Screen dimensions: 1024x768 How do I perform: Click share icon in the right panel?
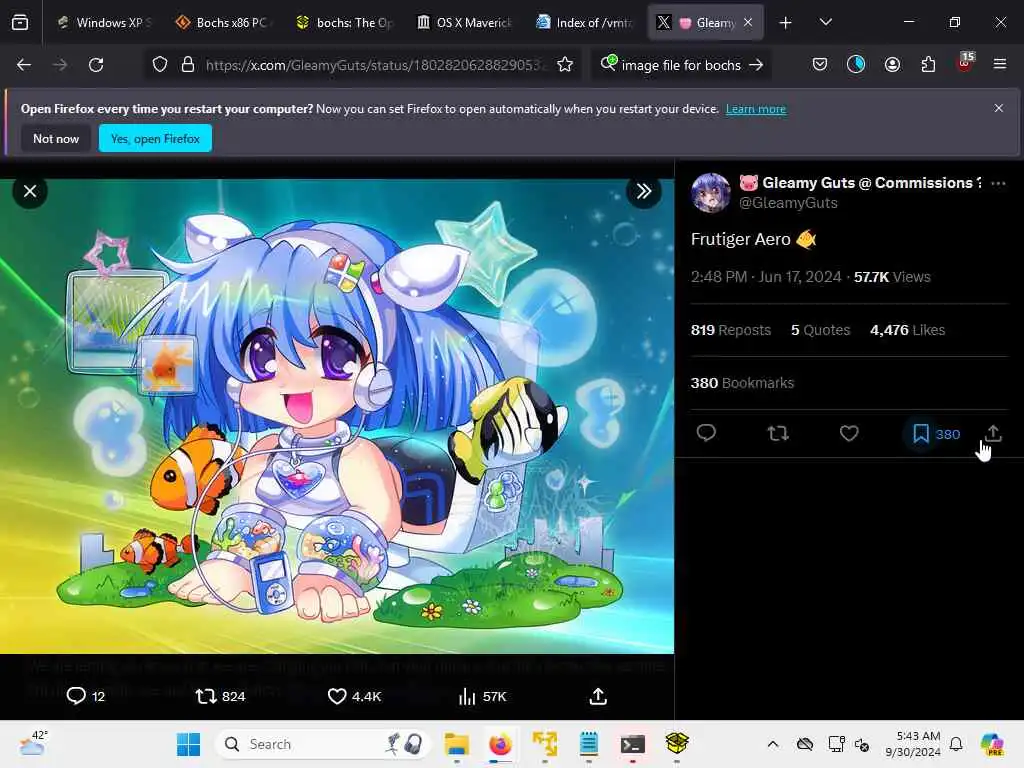coord(993,433)
